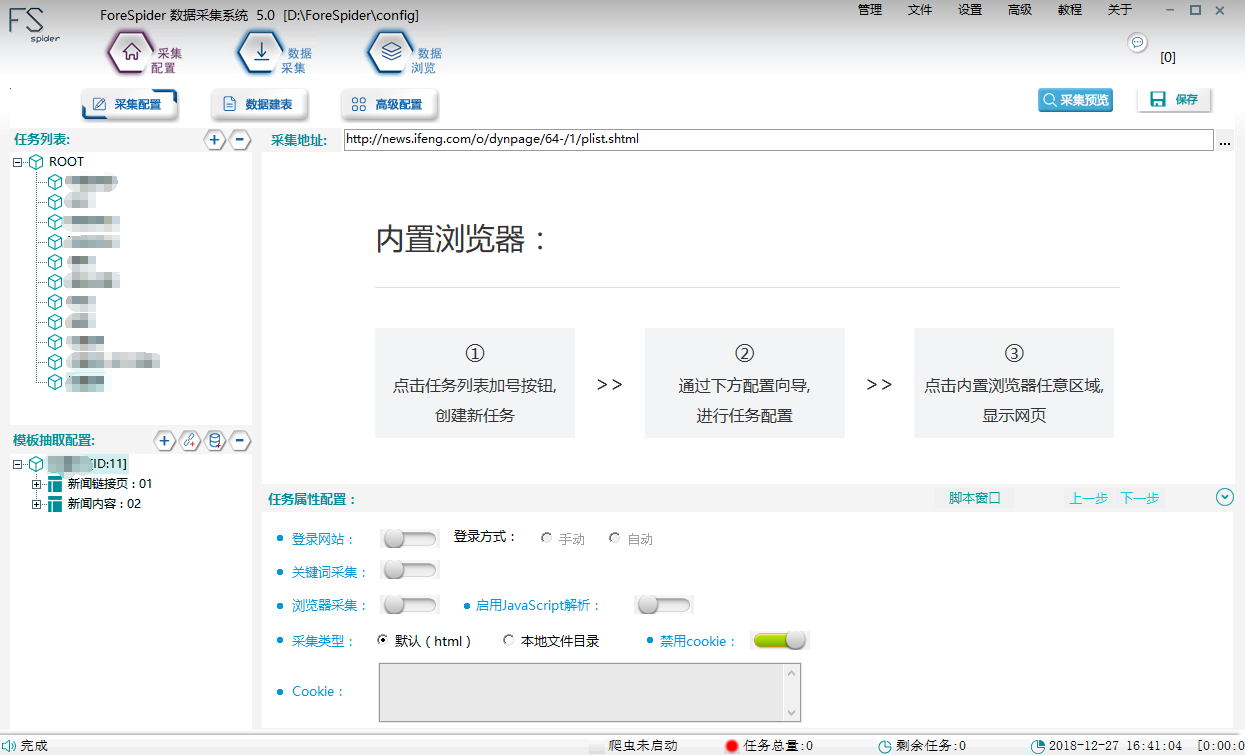Screen dimensions: 1245x755
Task: Select the 自动 login radio button
Action: (614, 538)
